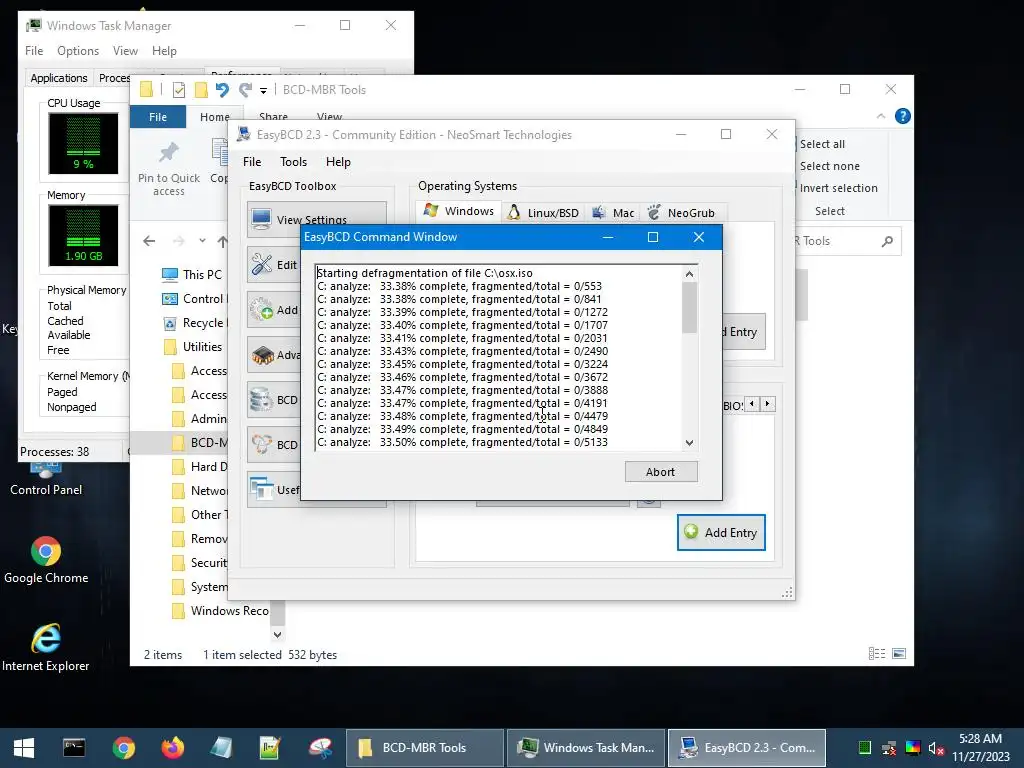Switch to the Linux/BSD tab
The image size is (1024, 768).
(x=543, y=213)
